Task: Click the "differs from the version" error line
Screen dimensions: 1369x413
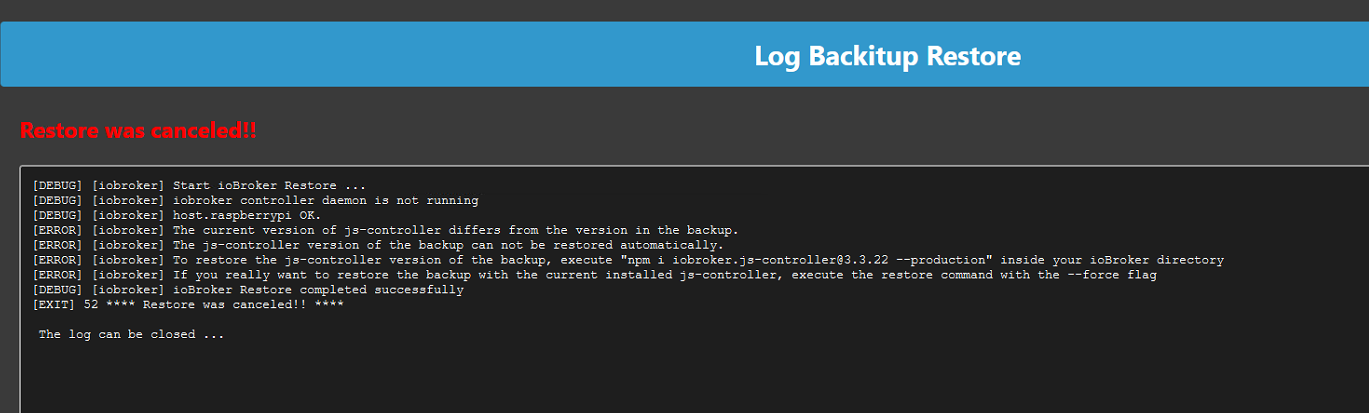Action: [386, 231]
